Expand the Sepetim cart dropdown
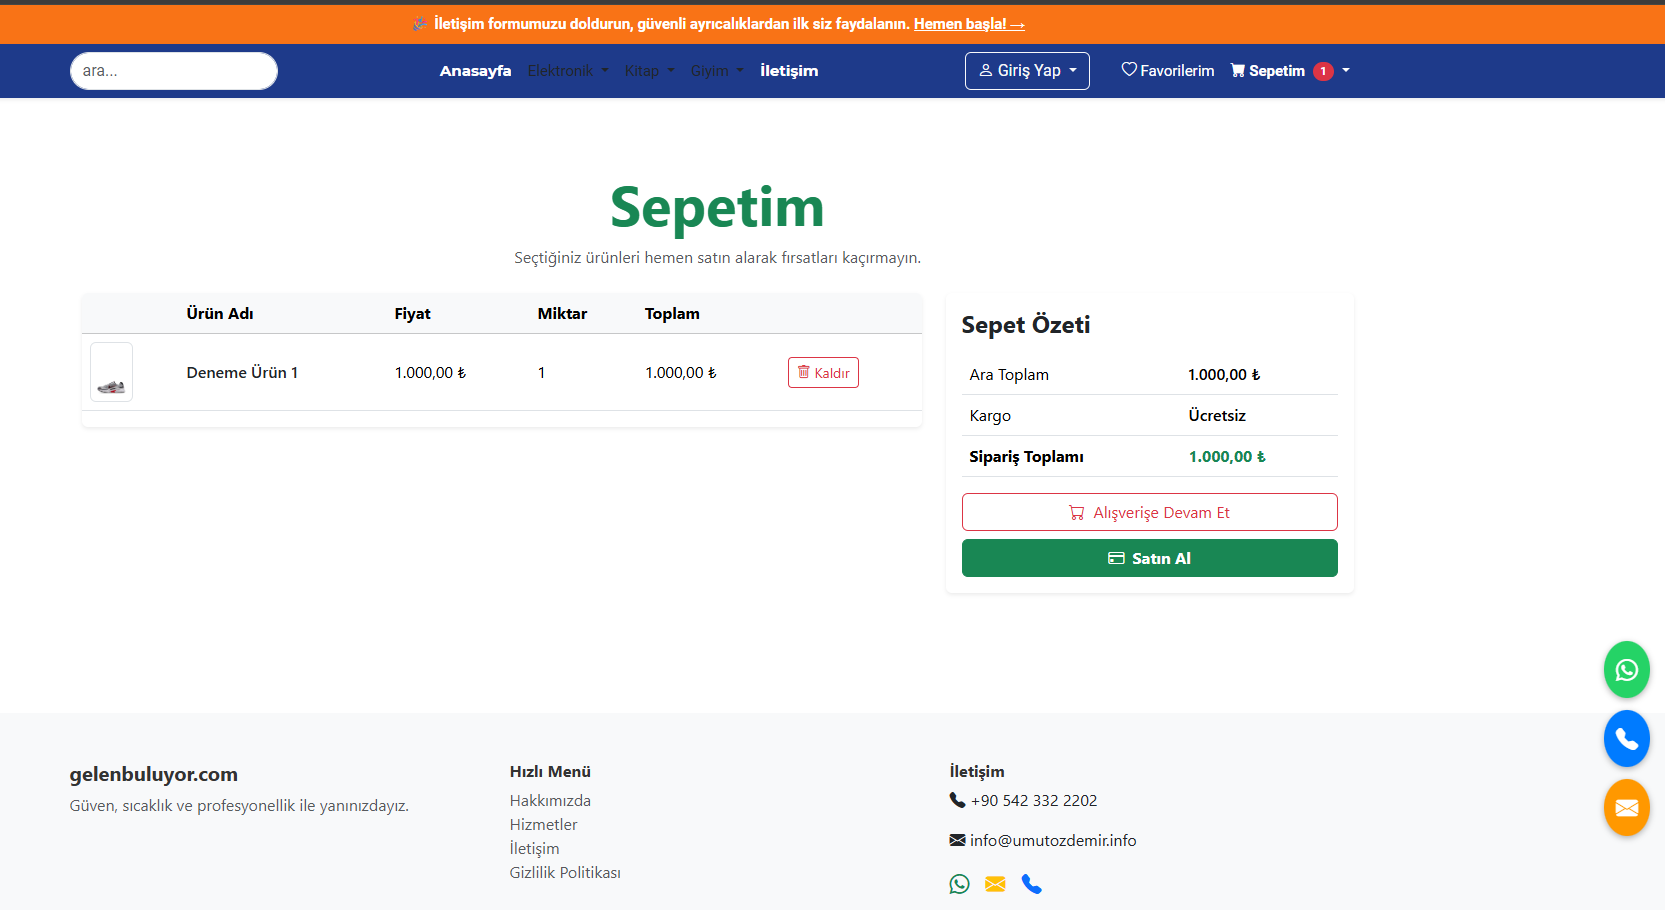 point(1346,71)
